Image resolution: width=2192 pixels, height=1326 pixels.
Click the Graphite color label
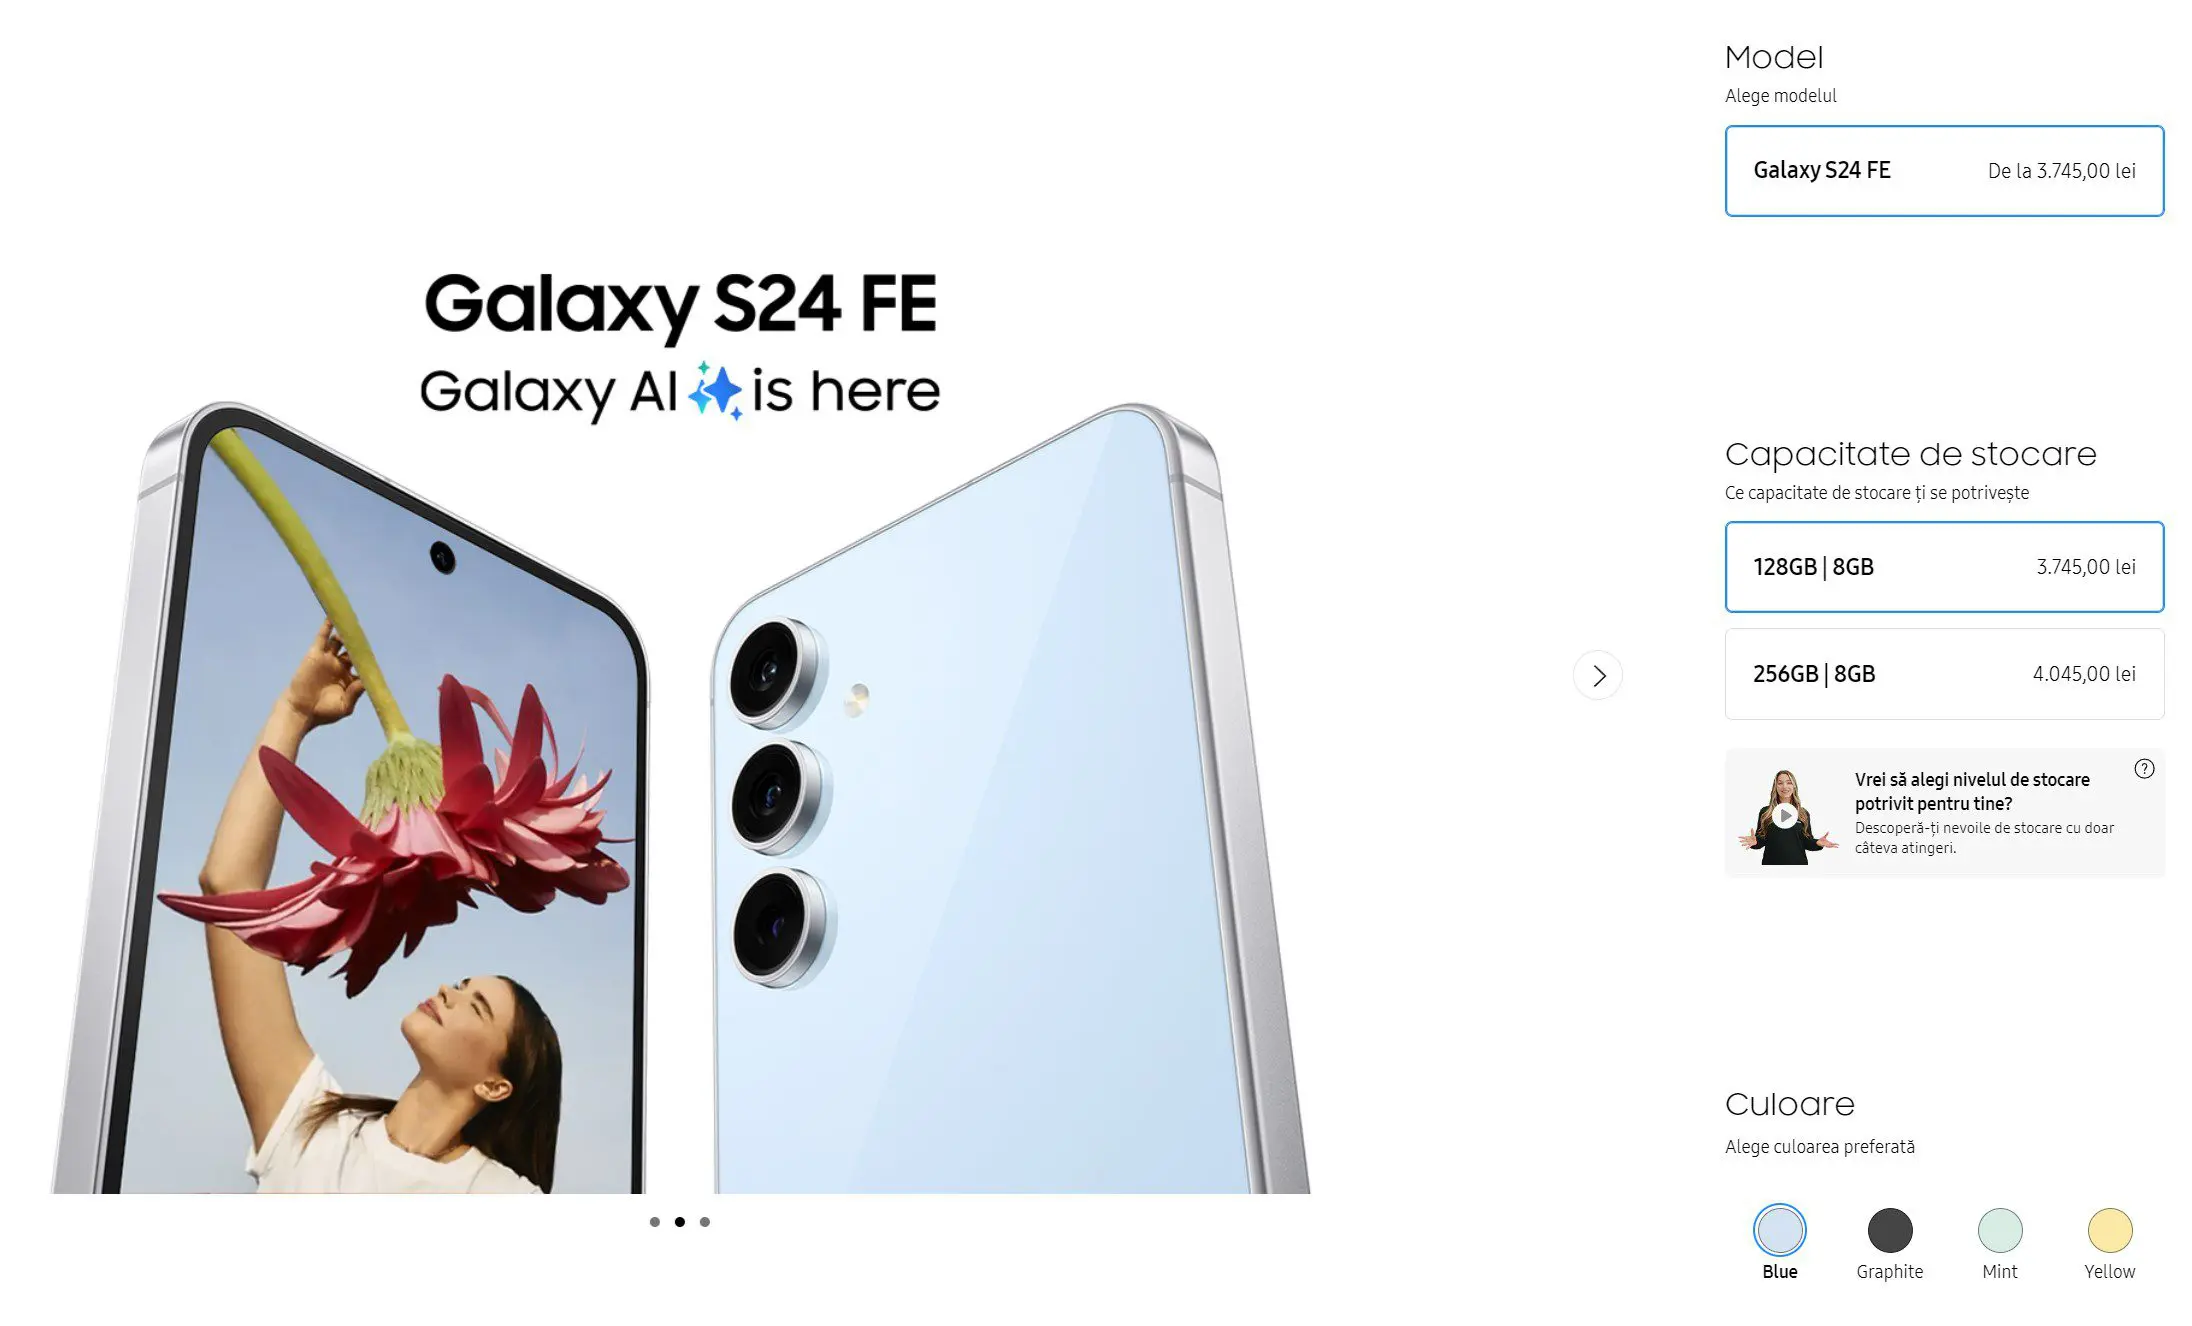click(1890, 1272)
